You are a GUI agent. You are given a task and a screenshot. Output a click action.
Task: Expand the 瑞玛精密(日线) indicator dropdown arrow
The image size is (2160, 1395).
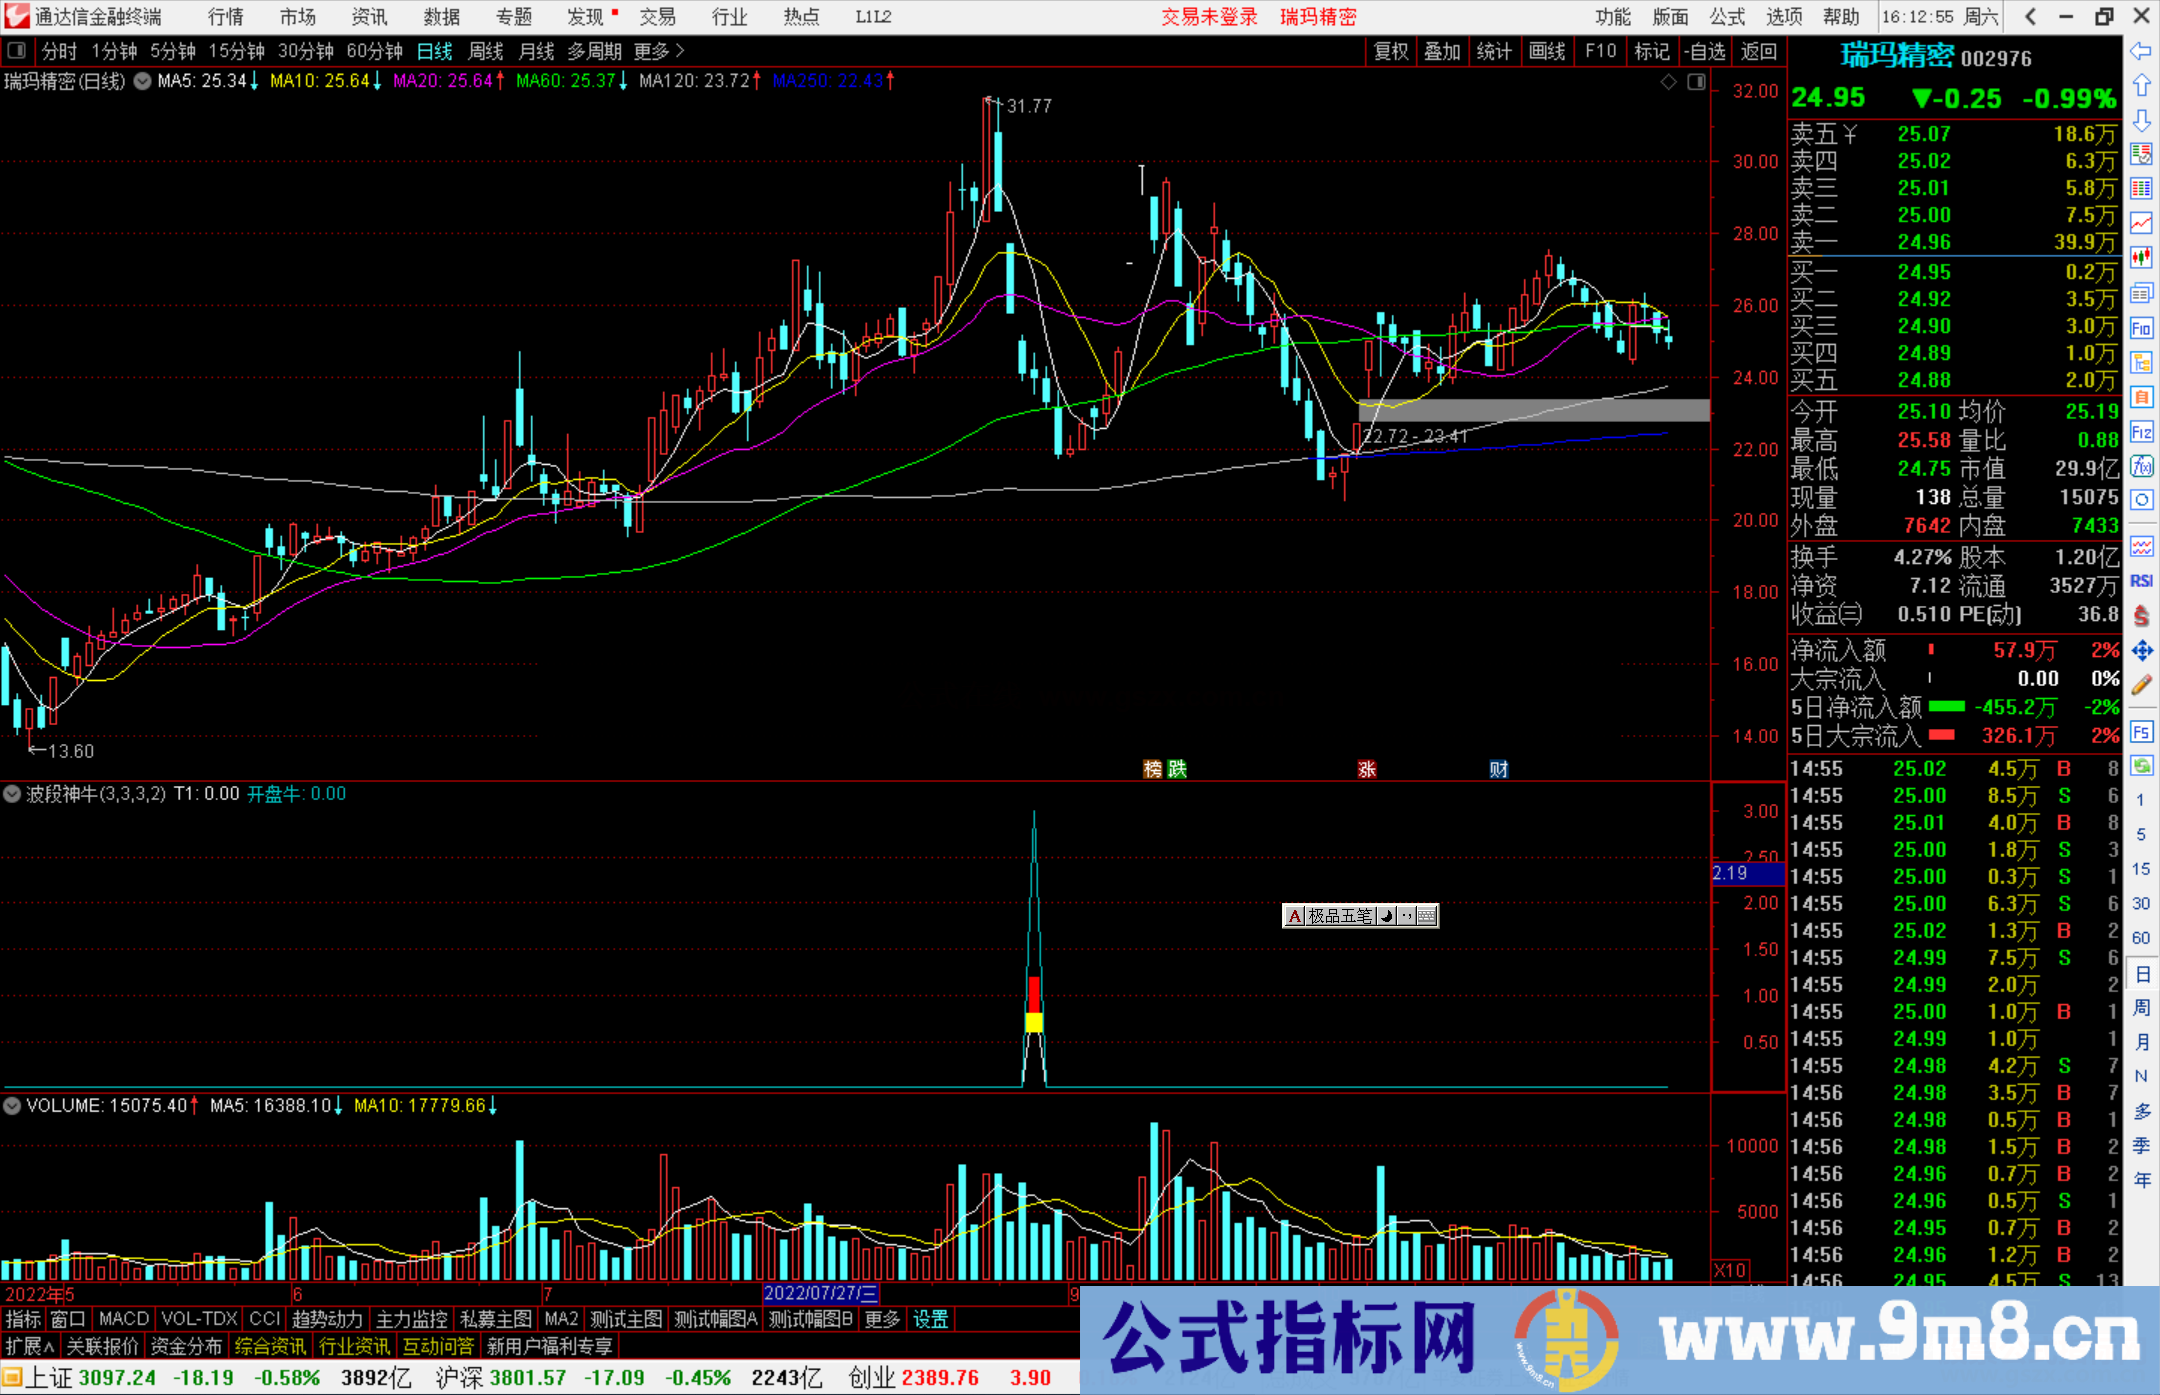pyautogui.click(x=143, y=81)
